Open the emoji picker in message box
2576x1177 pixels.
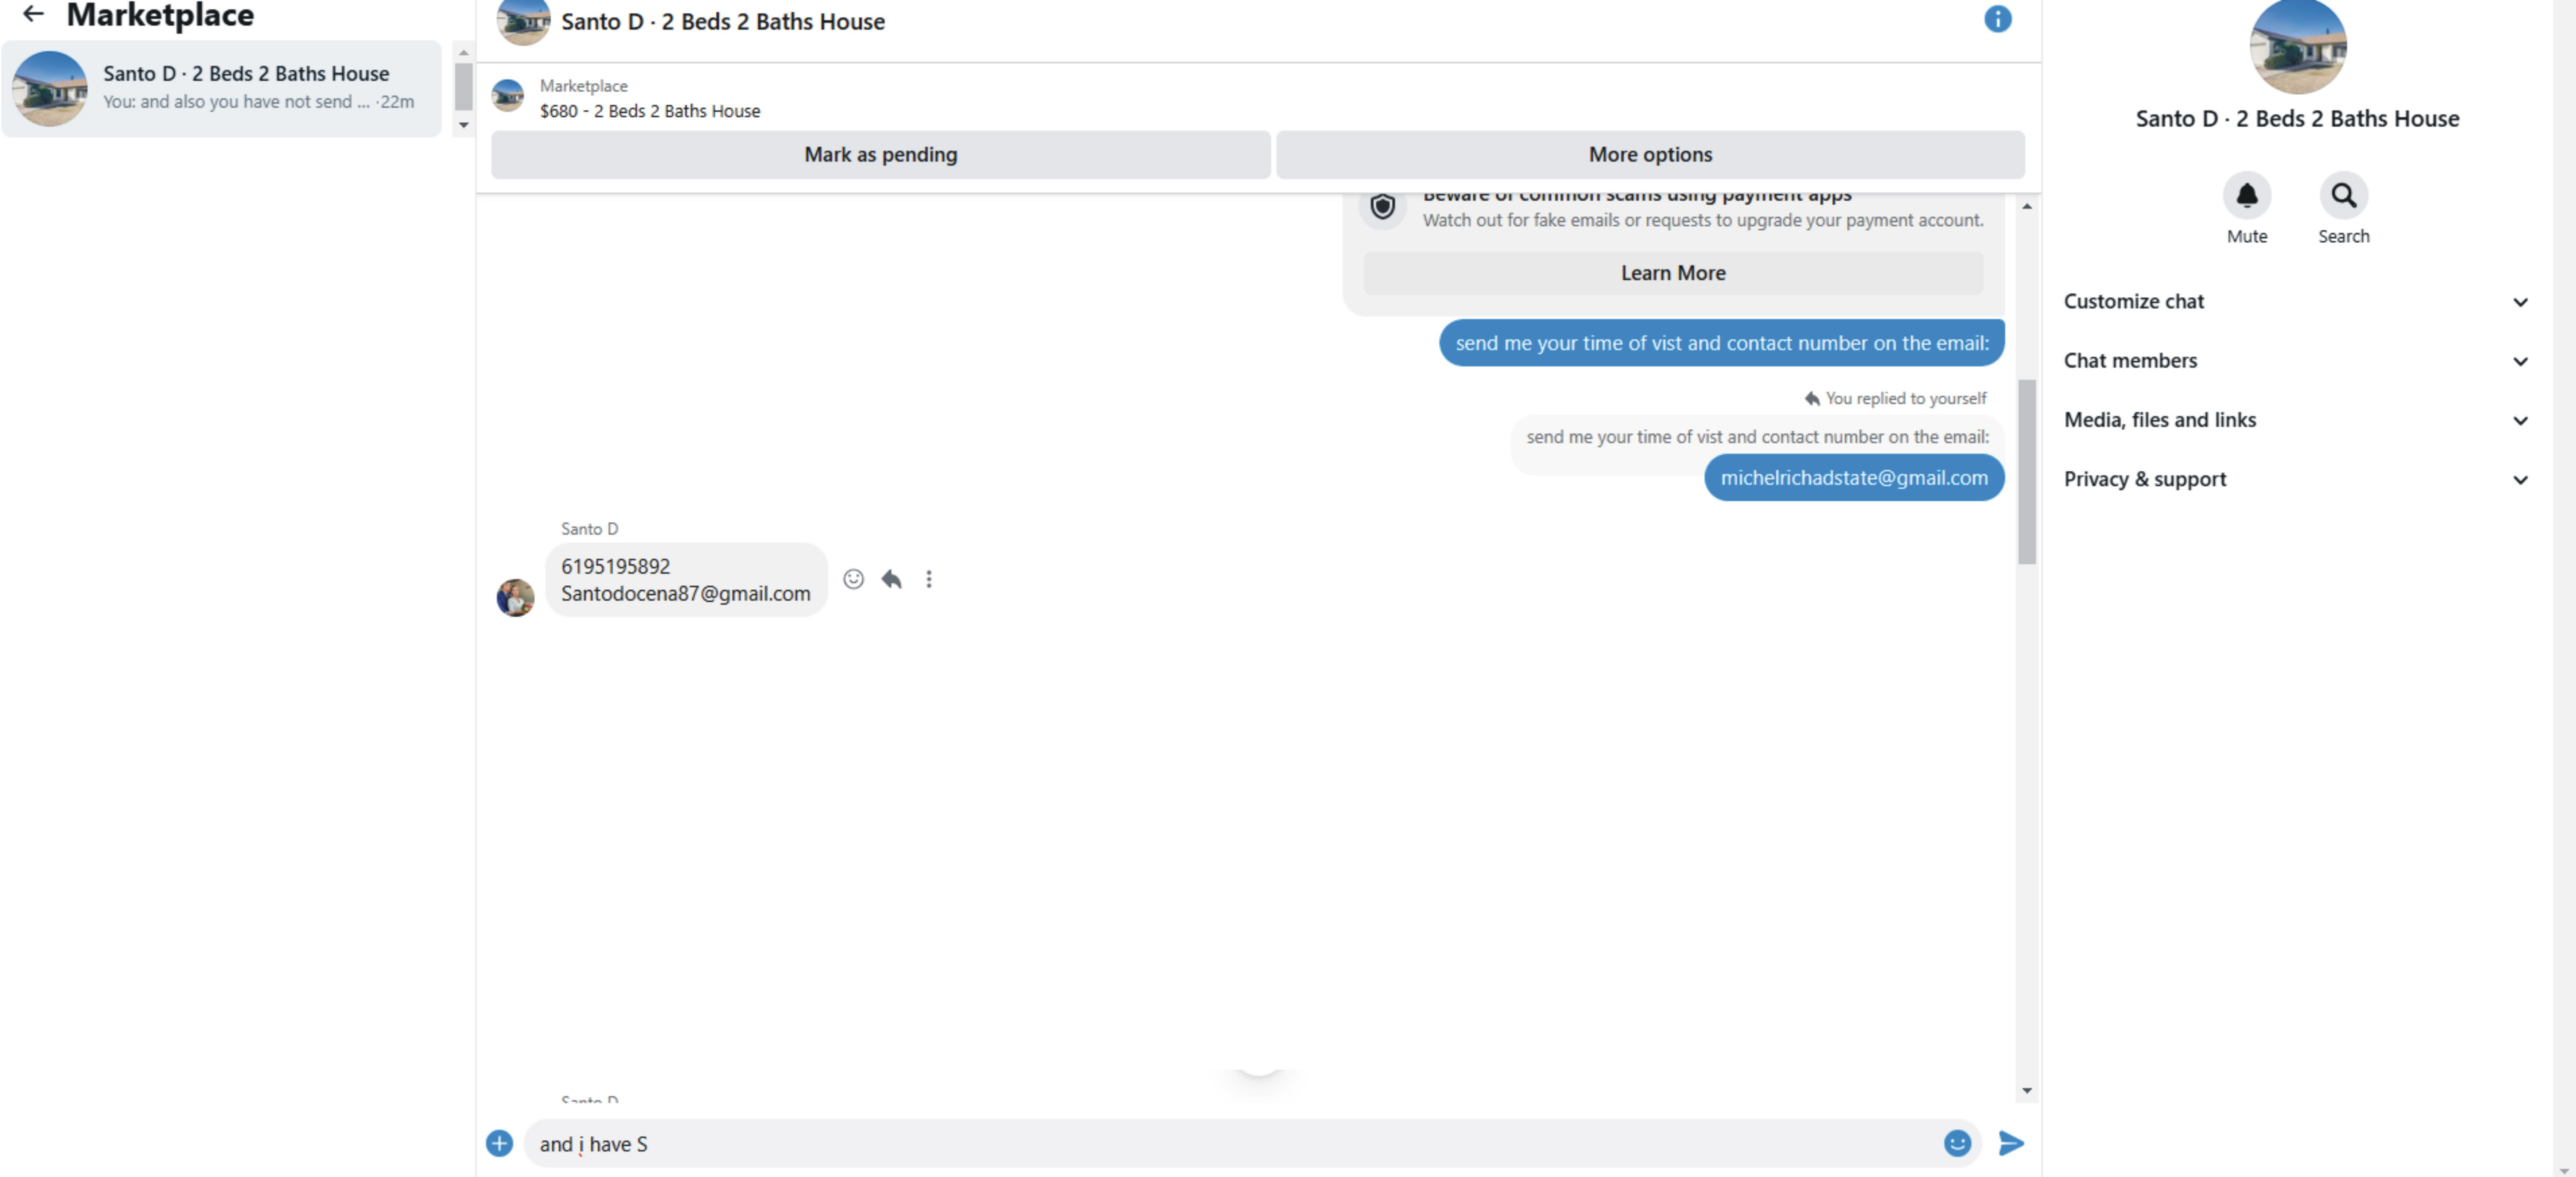click(1957, 1143)
